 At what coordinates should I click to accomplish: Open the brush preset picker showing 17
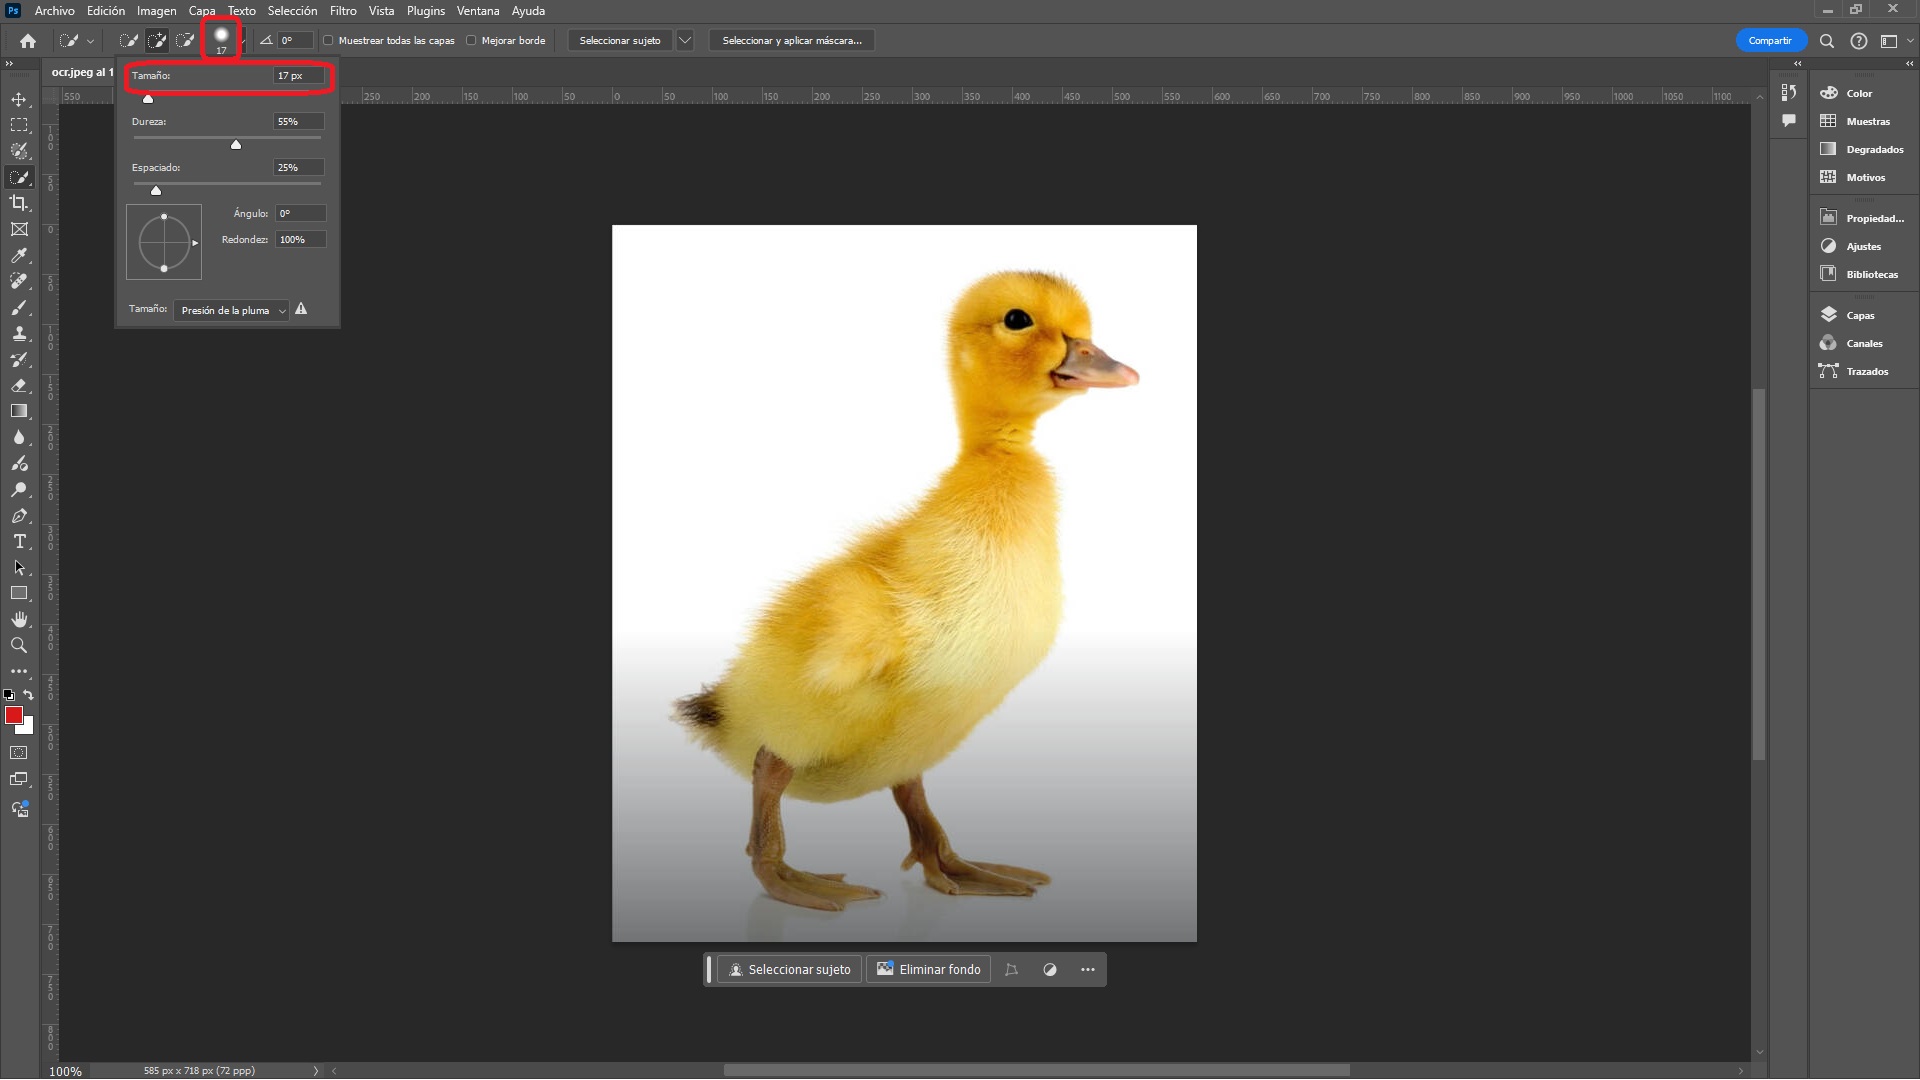point(222,40)
